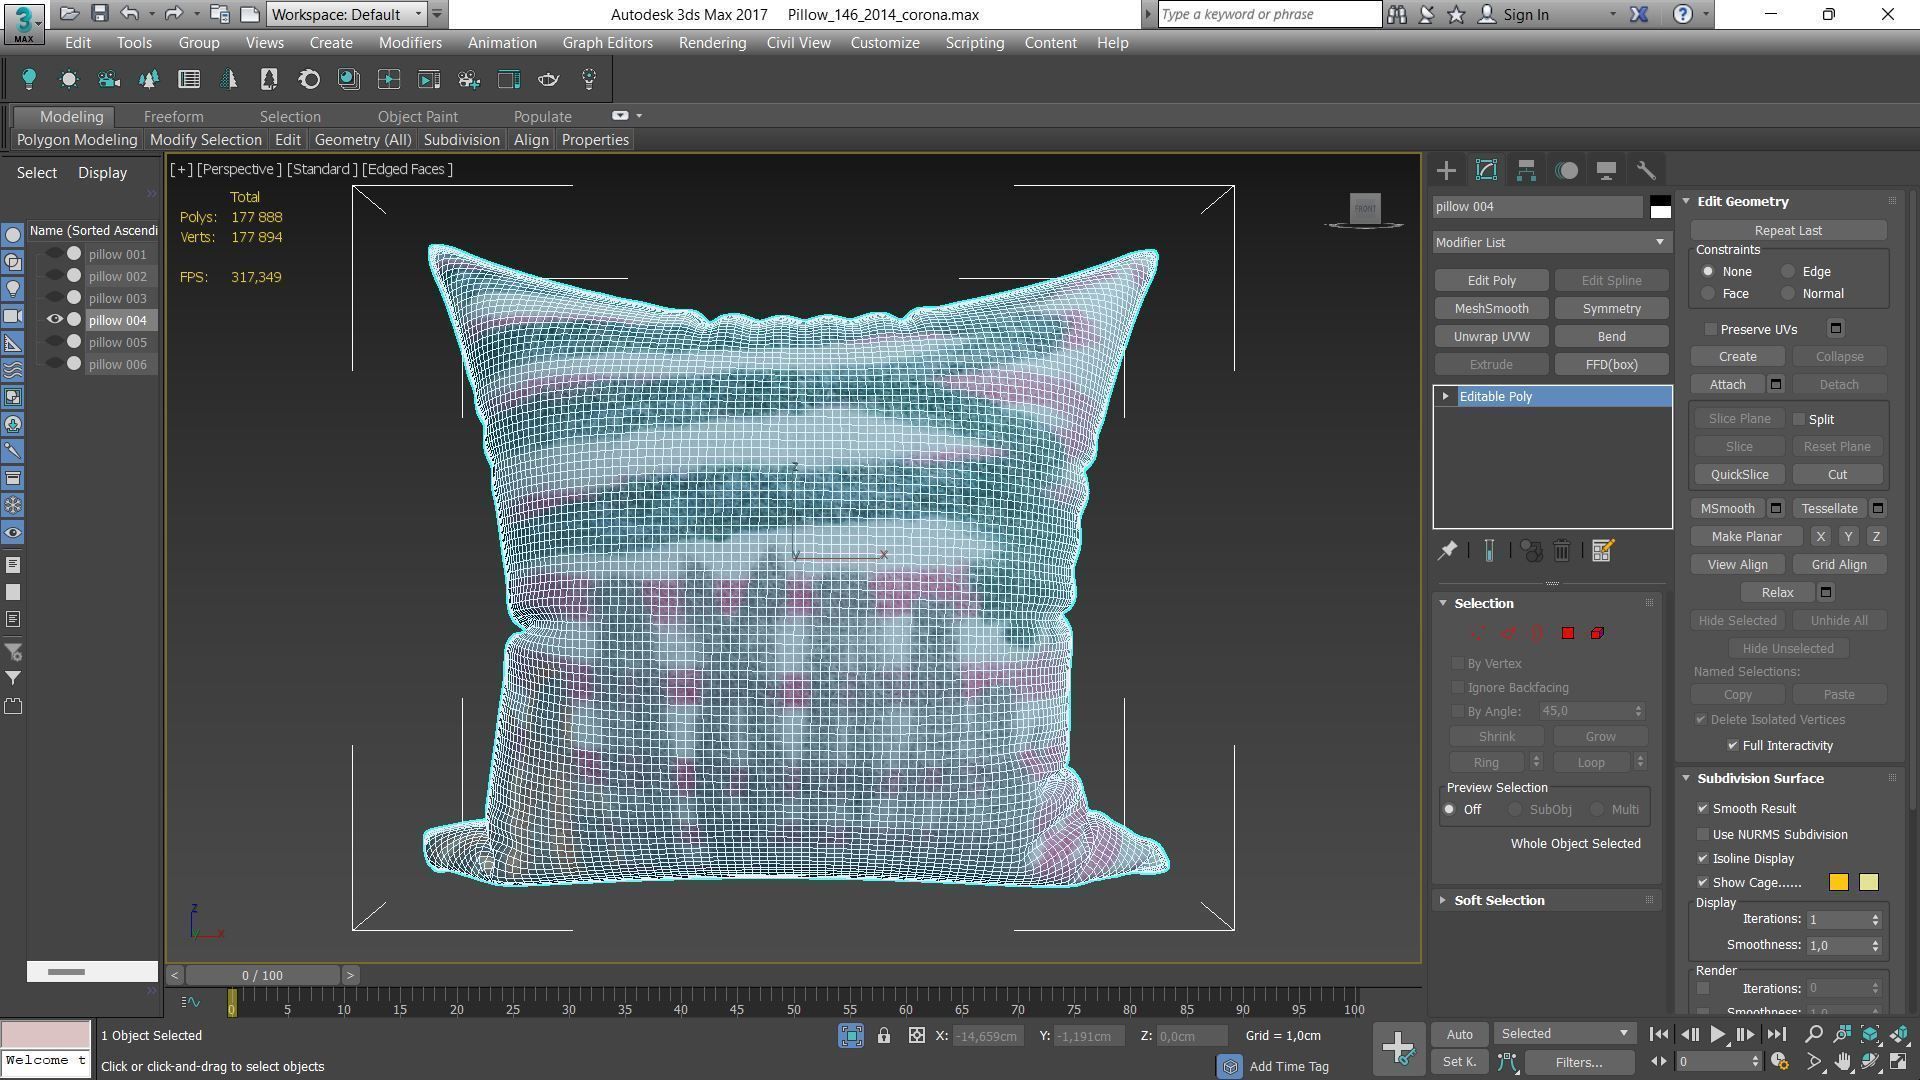
Task: Switch to the Freeform ribbon tab
Action: tap(173, 117)
